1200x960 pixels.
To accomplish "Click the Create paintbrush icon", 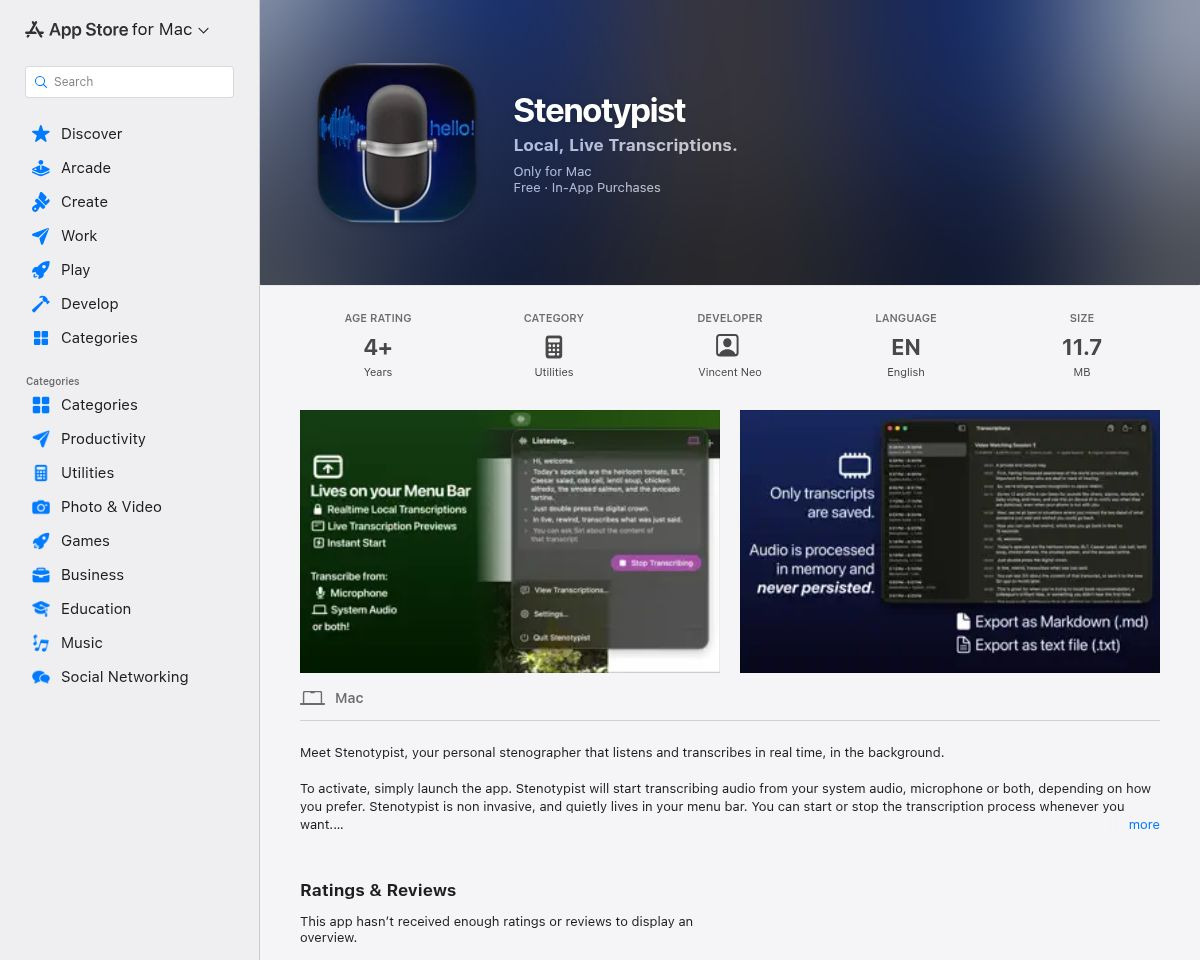I will 41,202.
